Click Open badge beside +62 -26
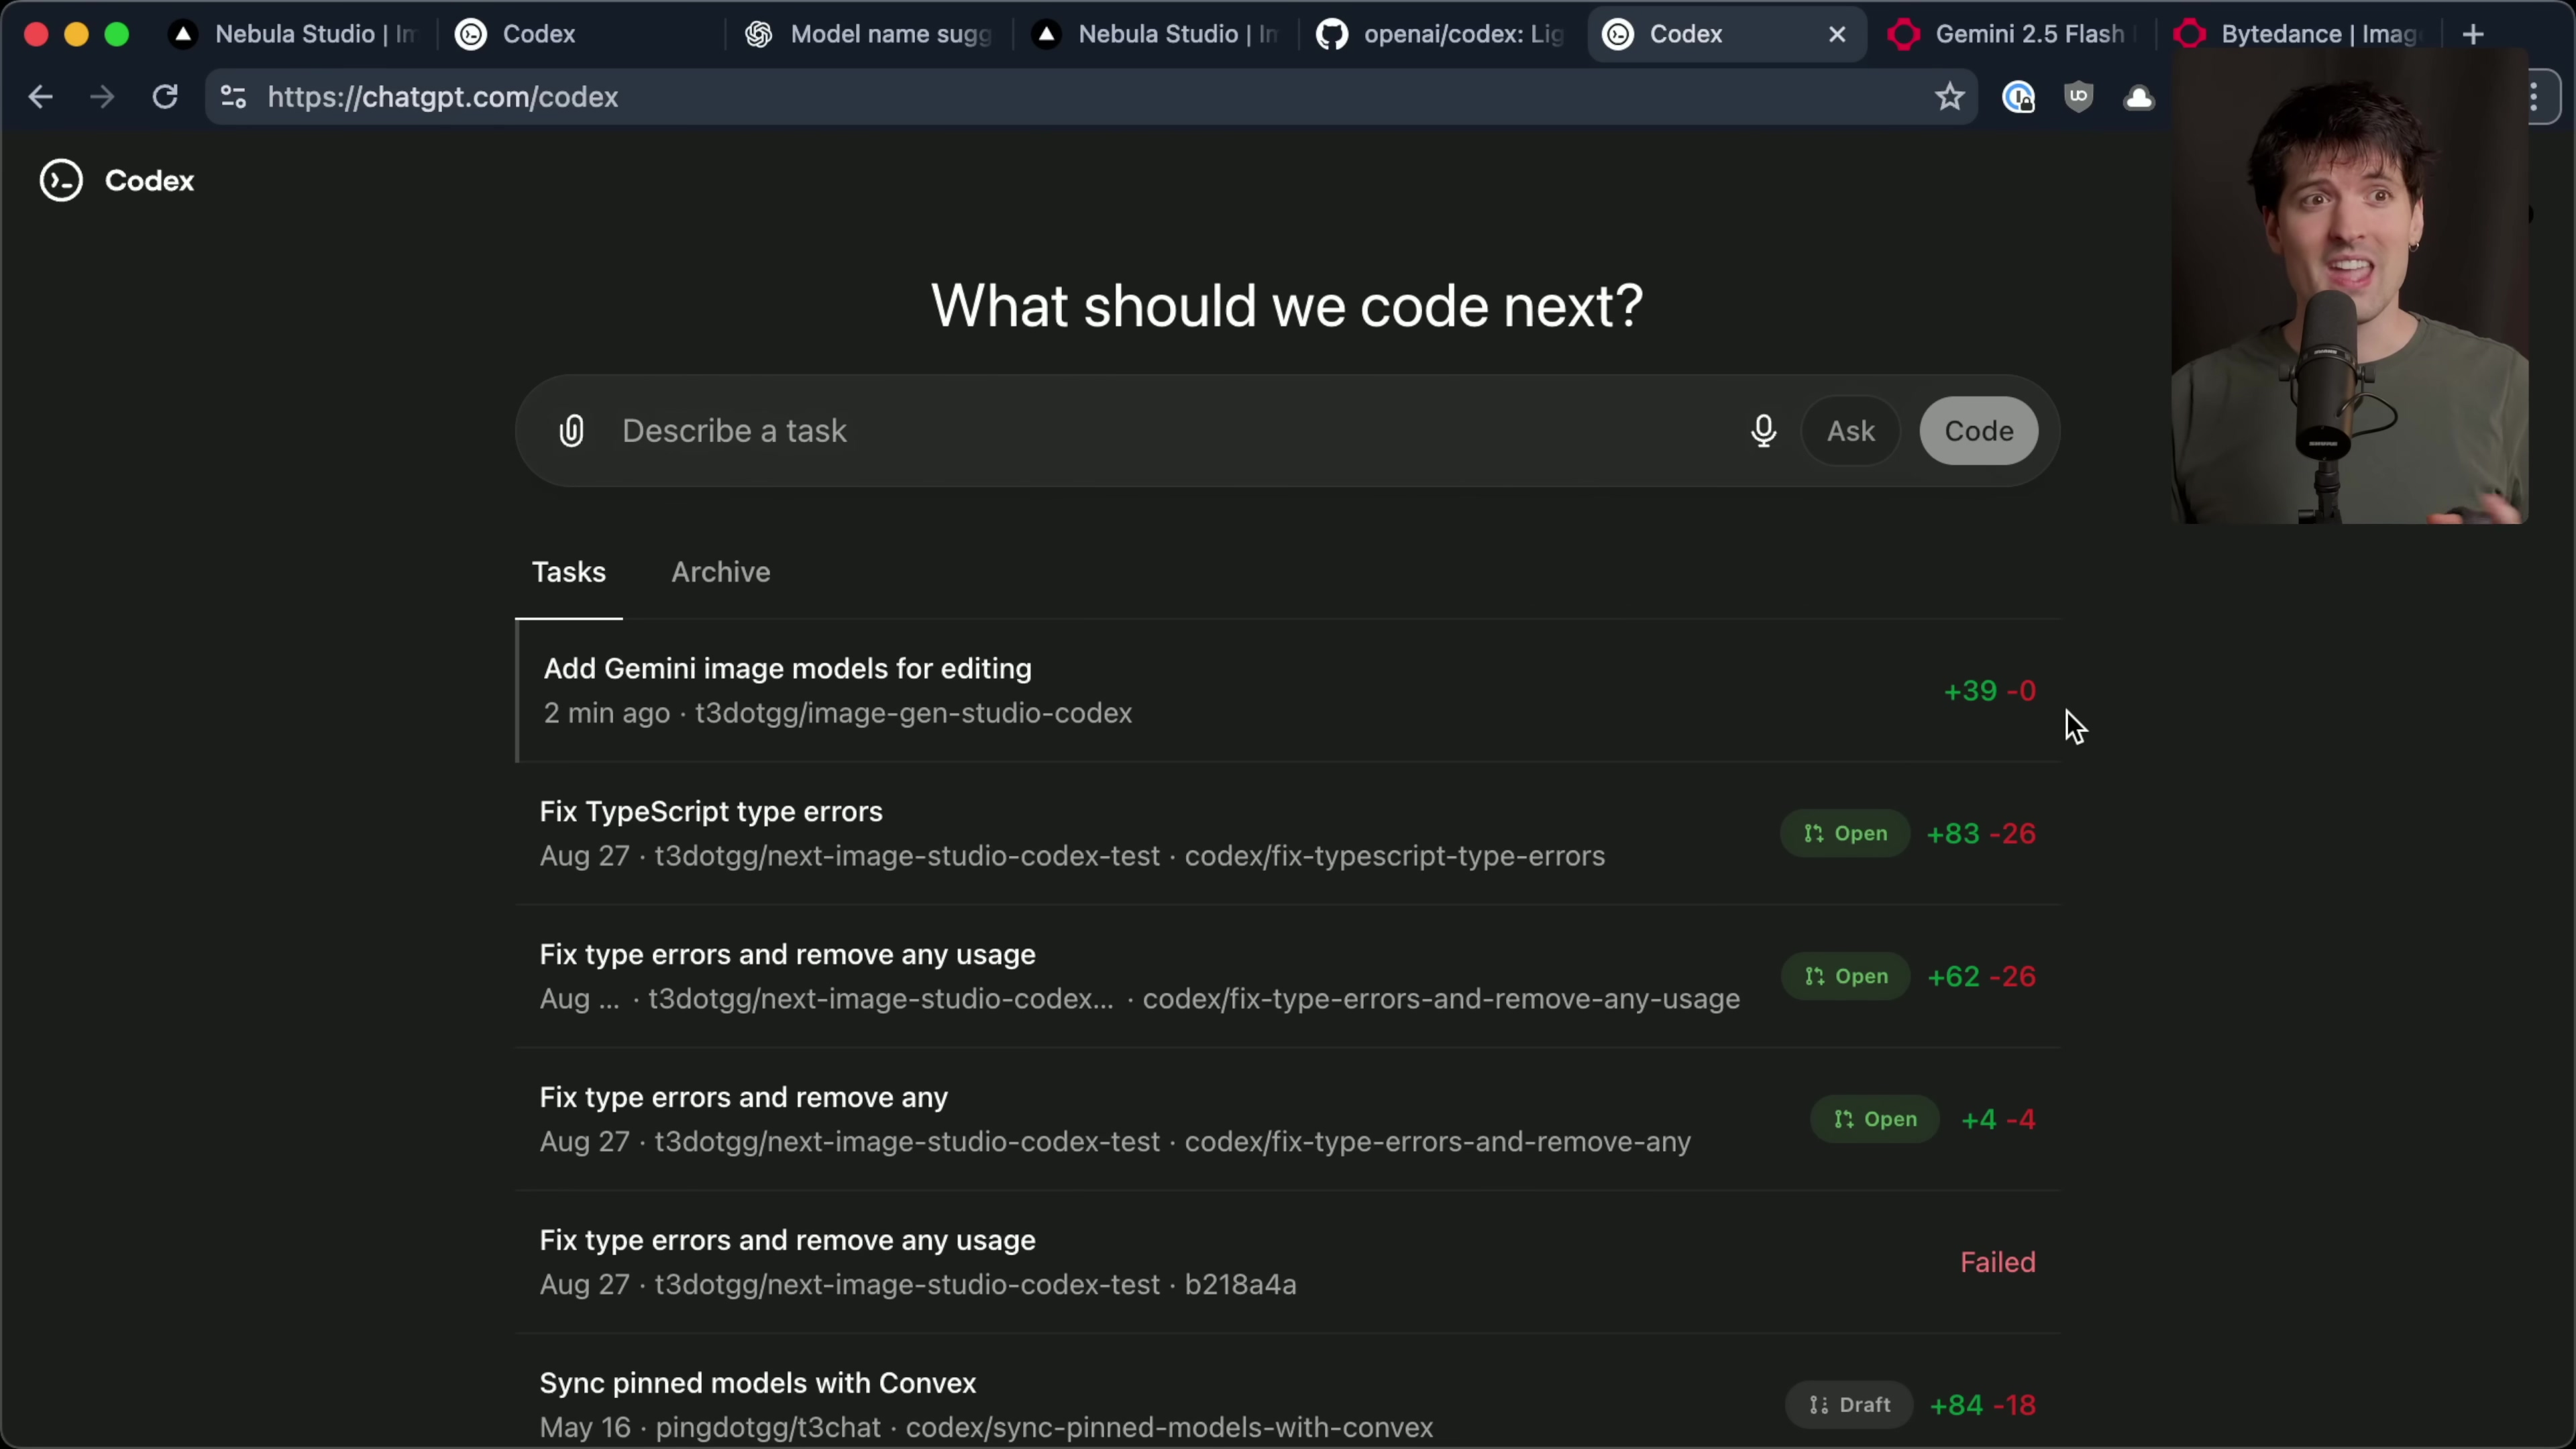The image size is (2576, 1449). tap(1845, 977)
